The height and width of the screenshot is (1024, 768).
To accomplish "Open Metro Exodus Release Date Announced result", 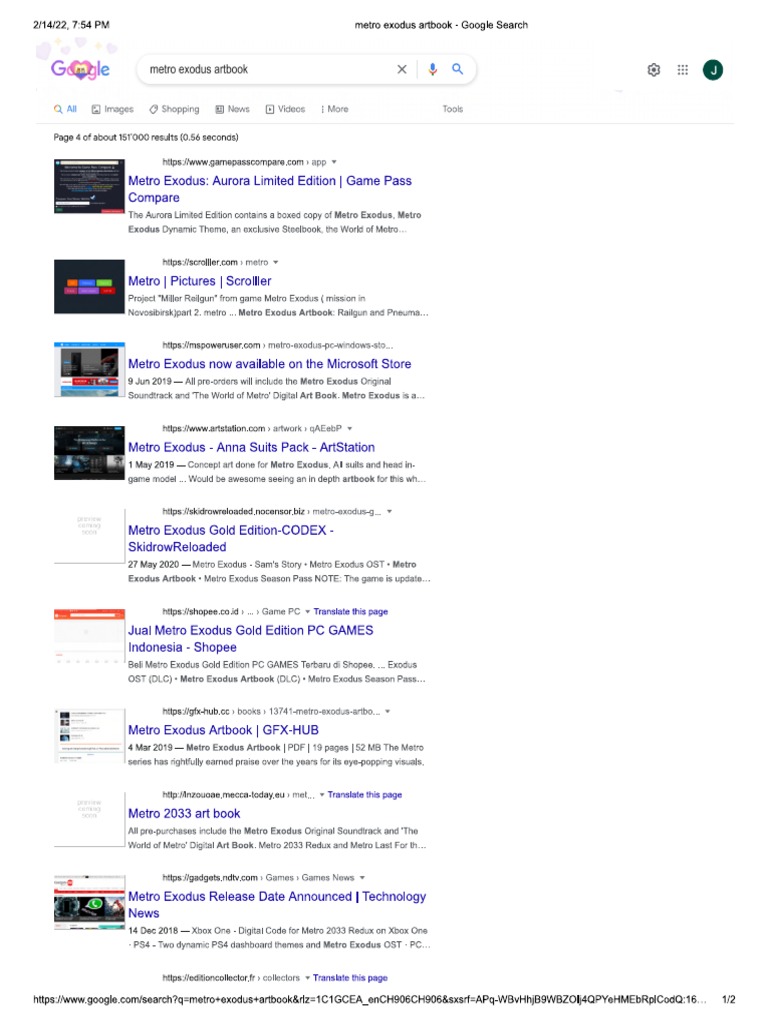I will [277, 904].
